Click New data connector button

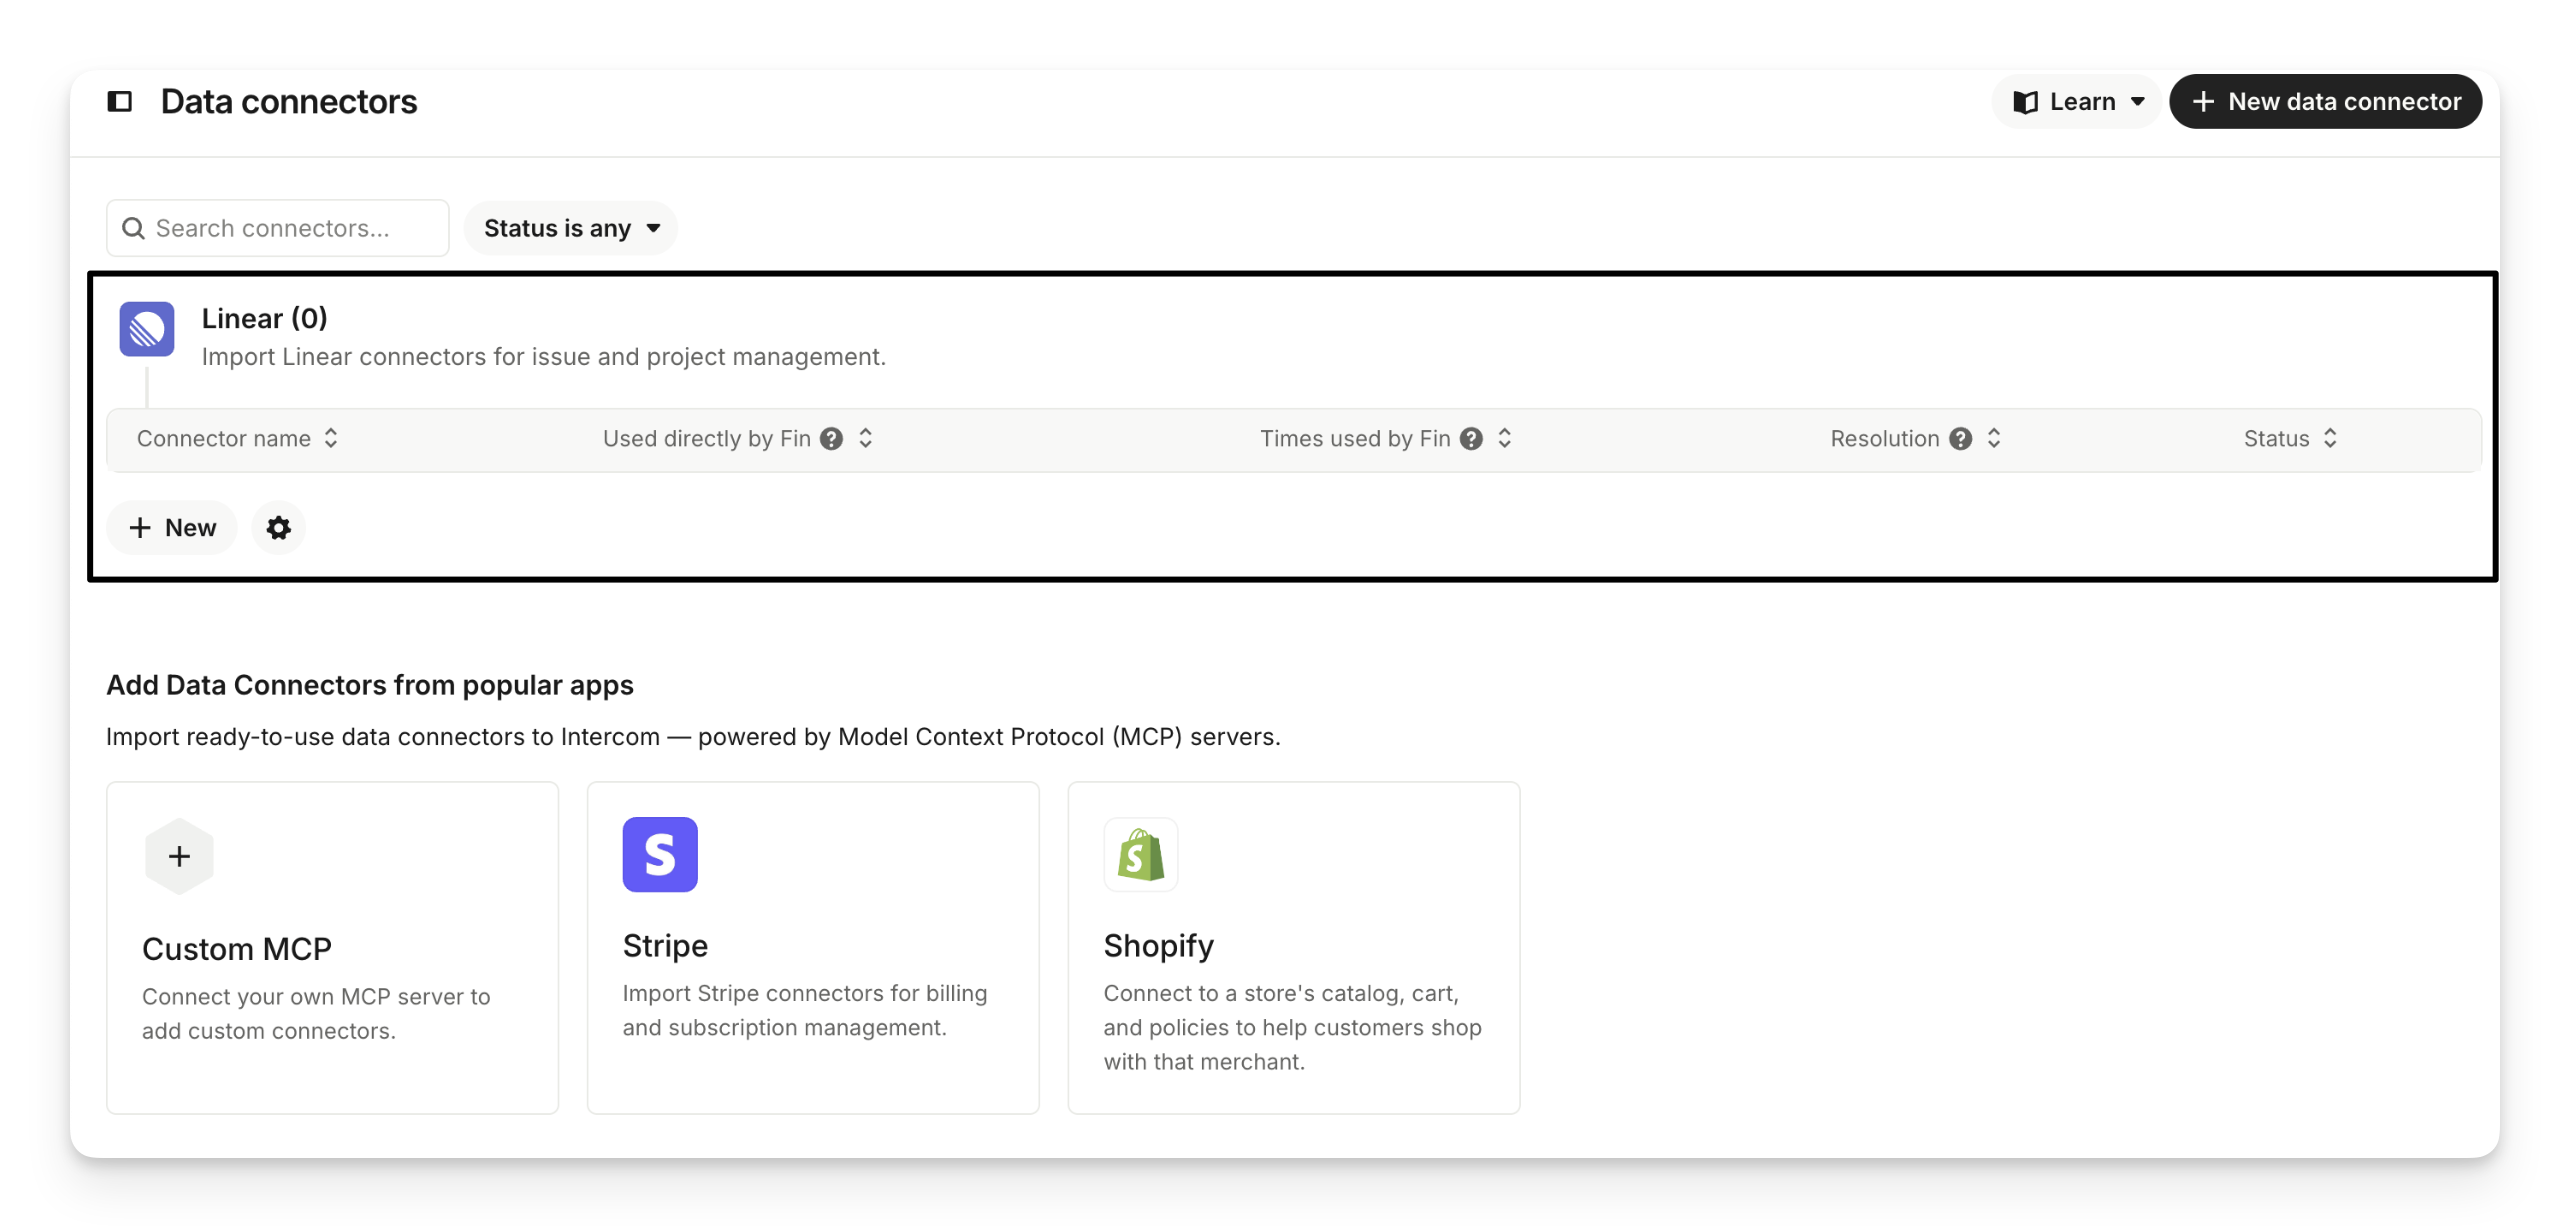point(2326,102)
